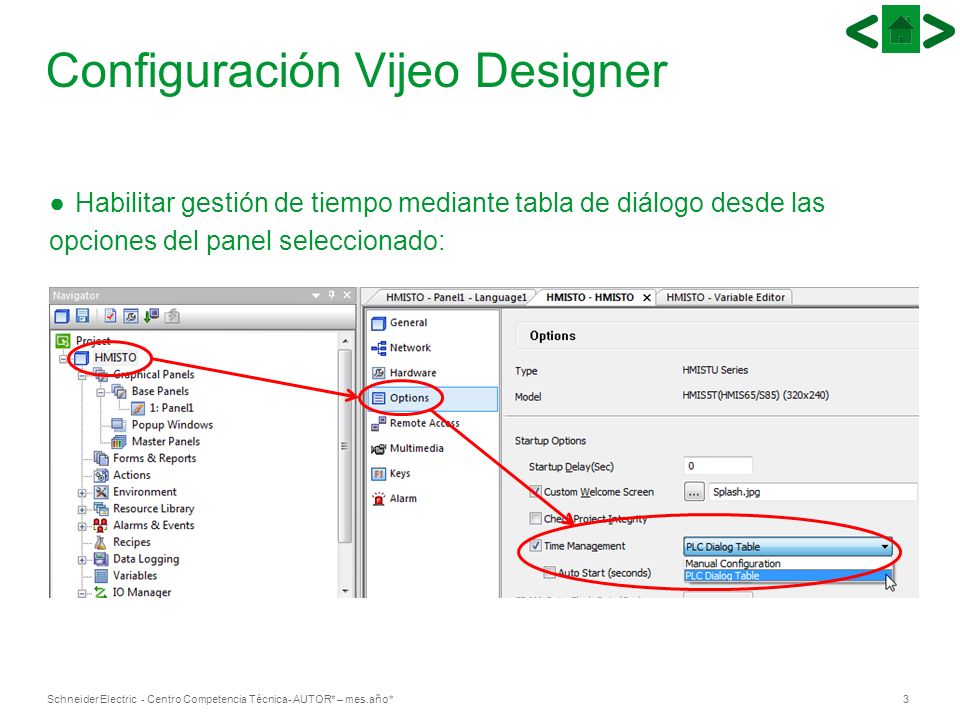Click the "..." browse button beside Splash.jpg
This screenshot has height=720, width=960.
(694, 492)
